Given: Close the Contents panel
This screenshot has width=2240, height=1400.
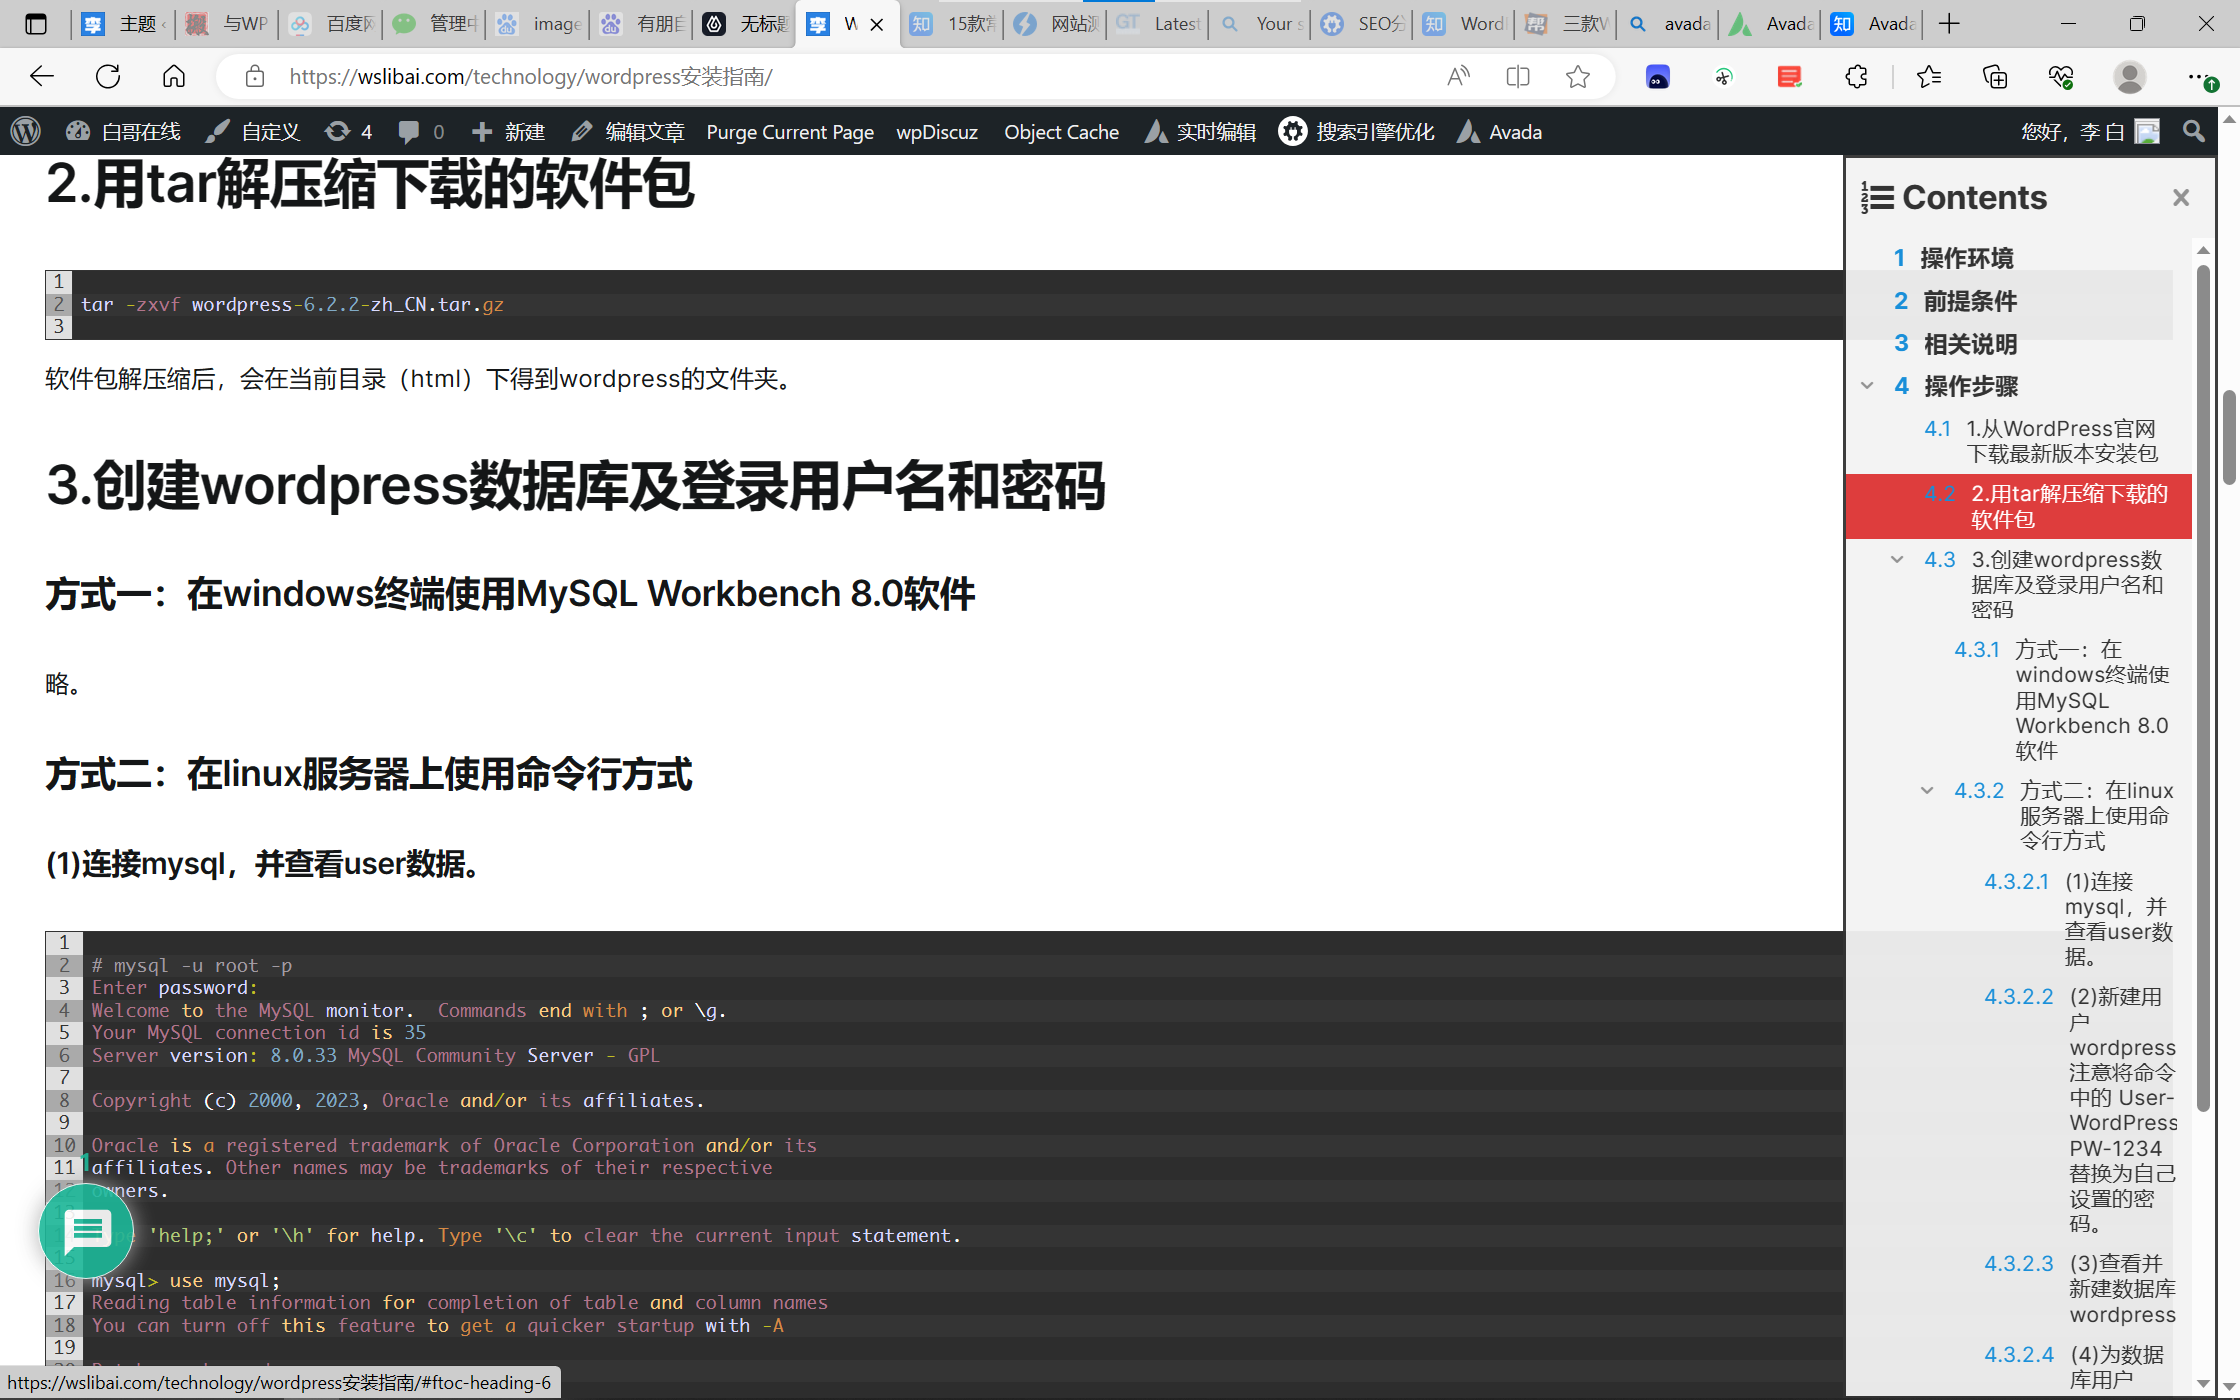Looking at the screenshot, I should click(x=2181, y=198).
